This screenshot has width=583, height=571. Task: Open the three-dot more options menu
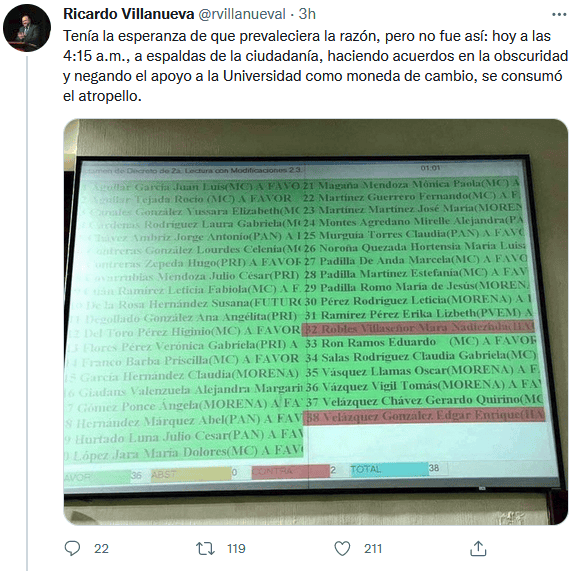point(559,14)
